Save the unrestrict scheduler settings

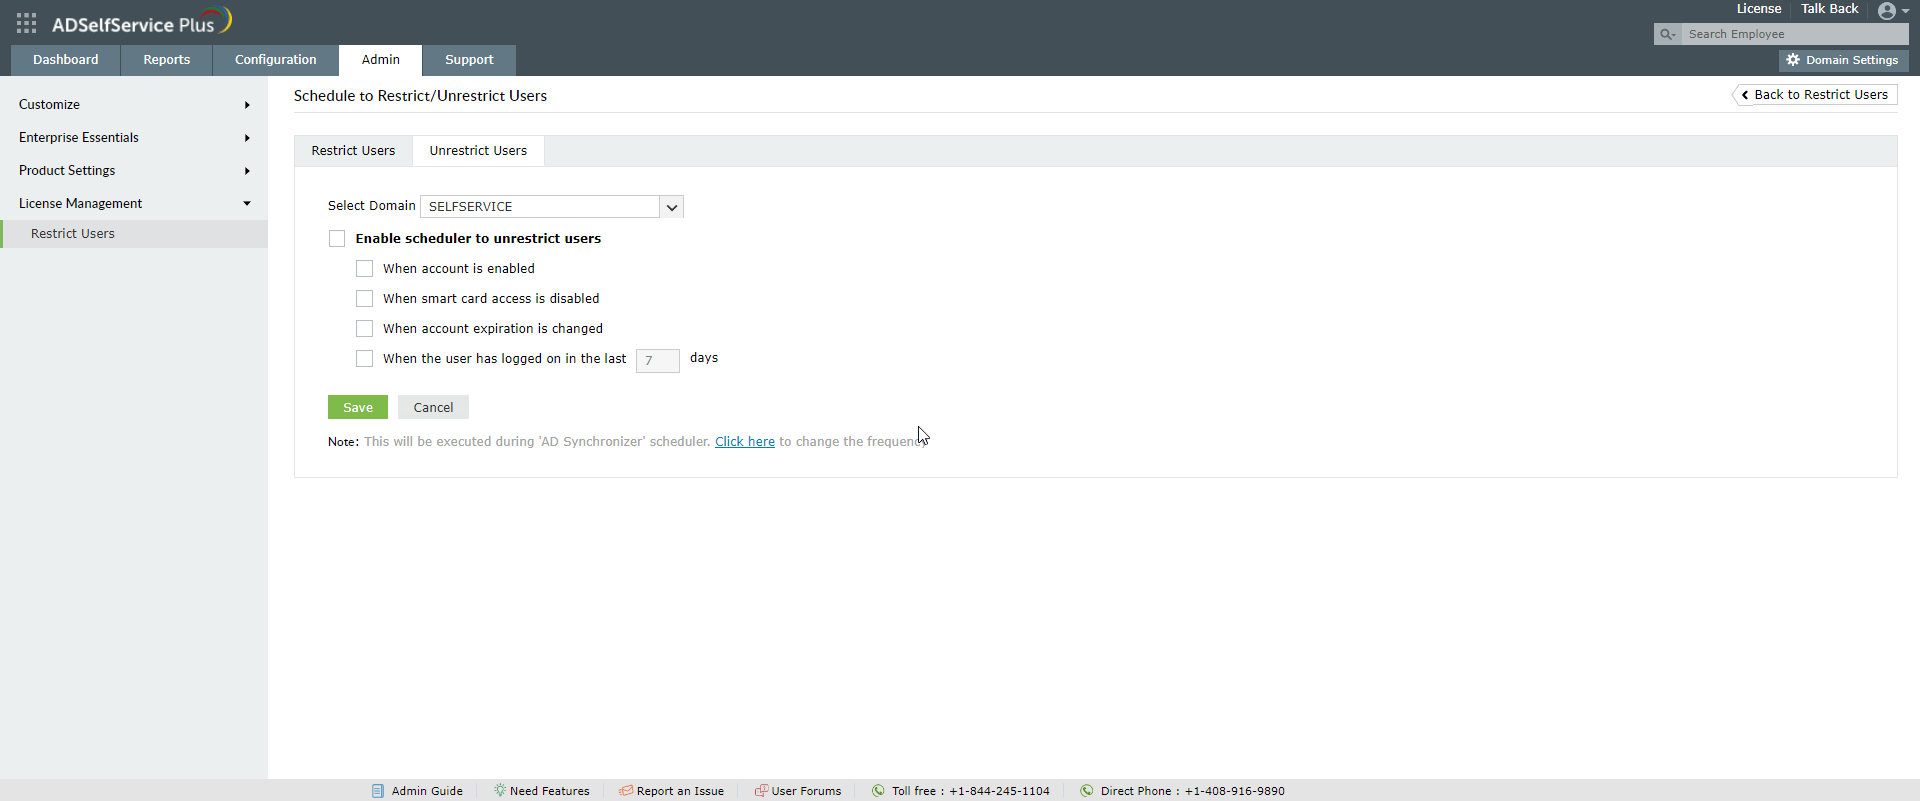click(358, 408)
